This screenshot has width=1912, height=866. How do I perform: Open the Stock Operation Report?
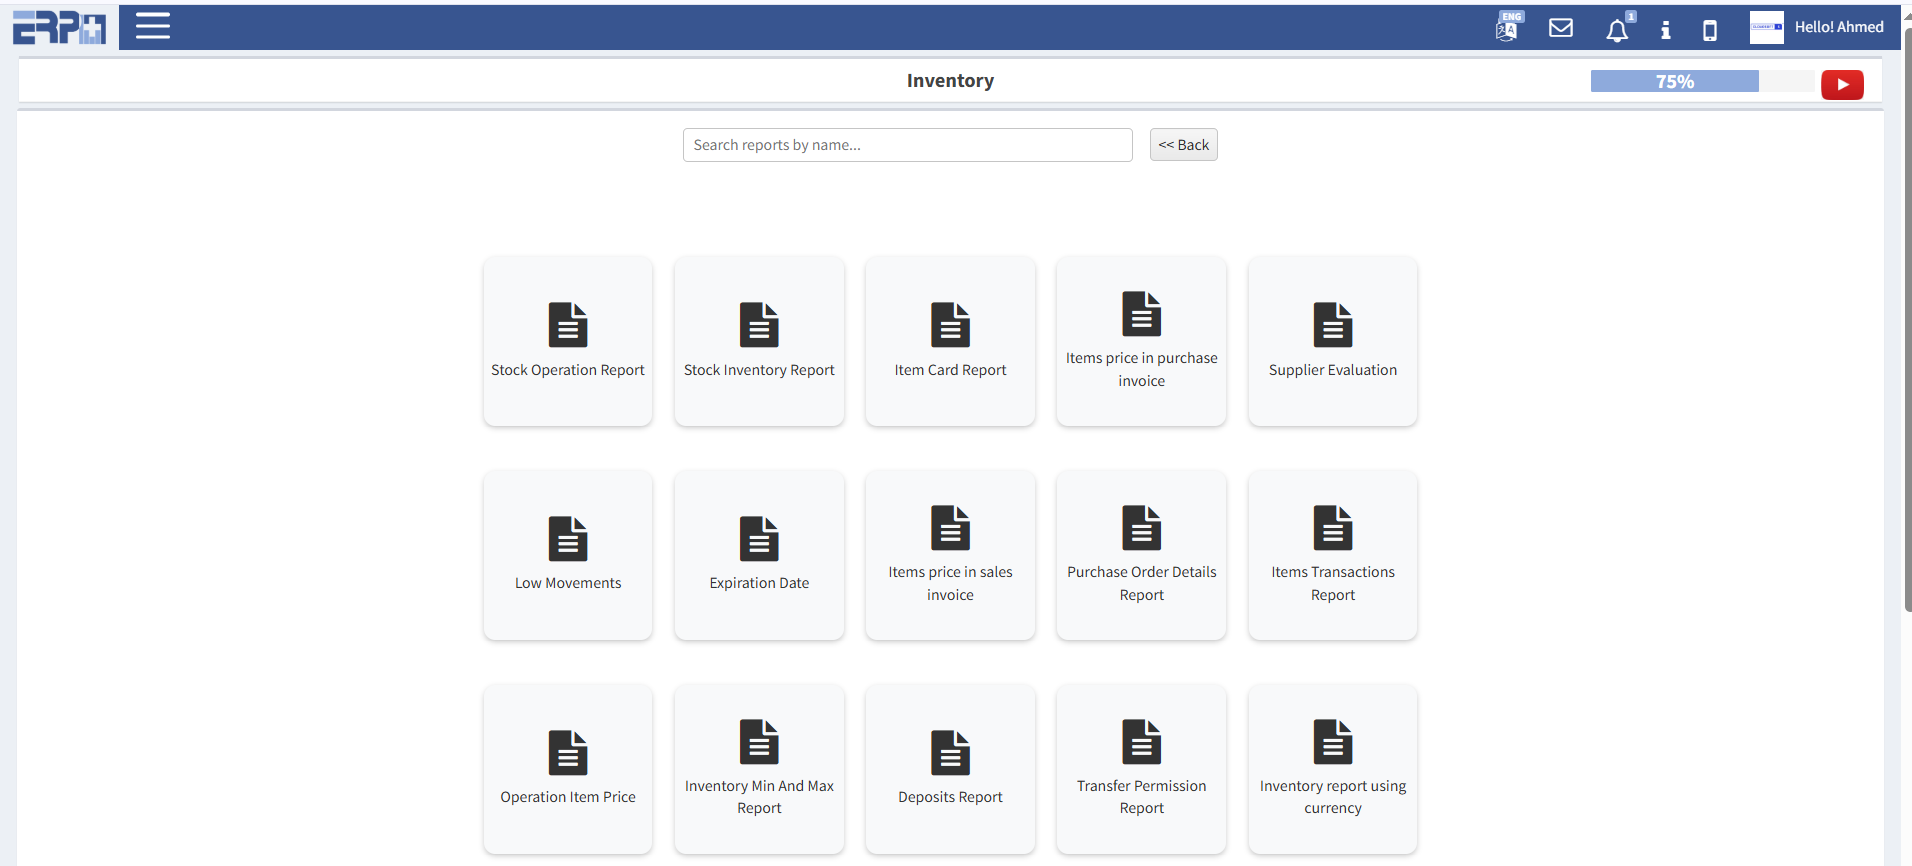tap(568, 342)
